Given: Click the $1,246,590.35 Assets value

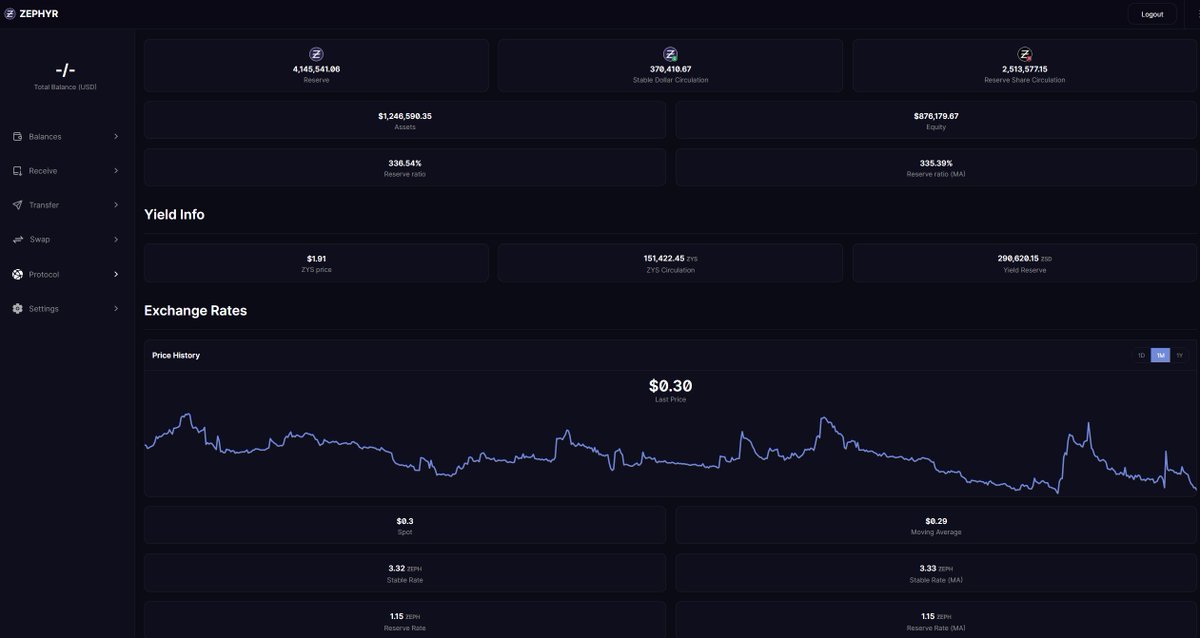Looking at the screenshot, I should [x=405, y=116].
